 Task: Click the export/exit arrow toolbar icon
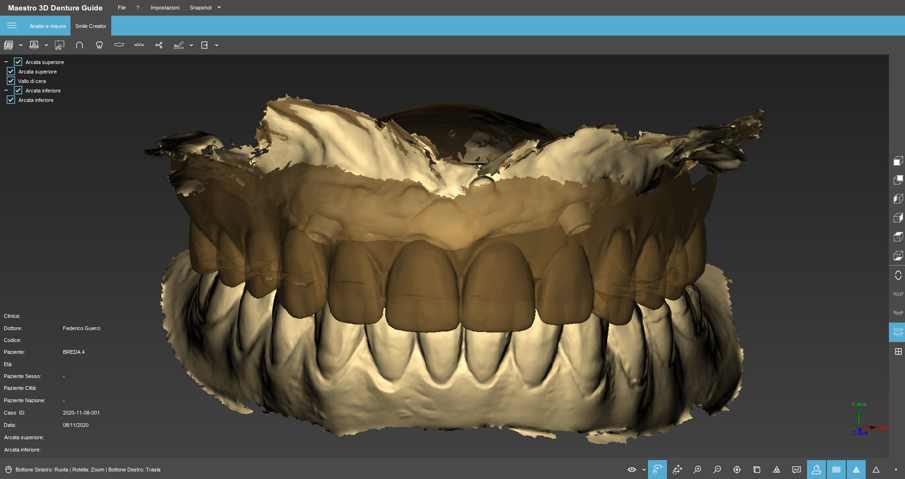point(204,45)
